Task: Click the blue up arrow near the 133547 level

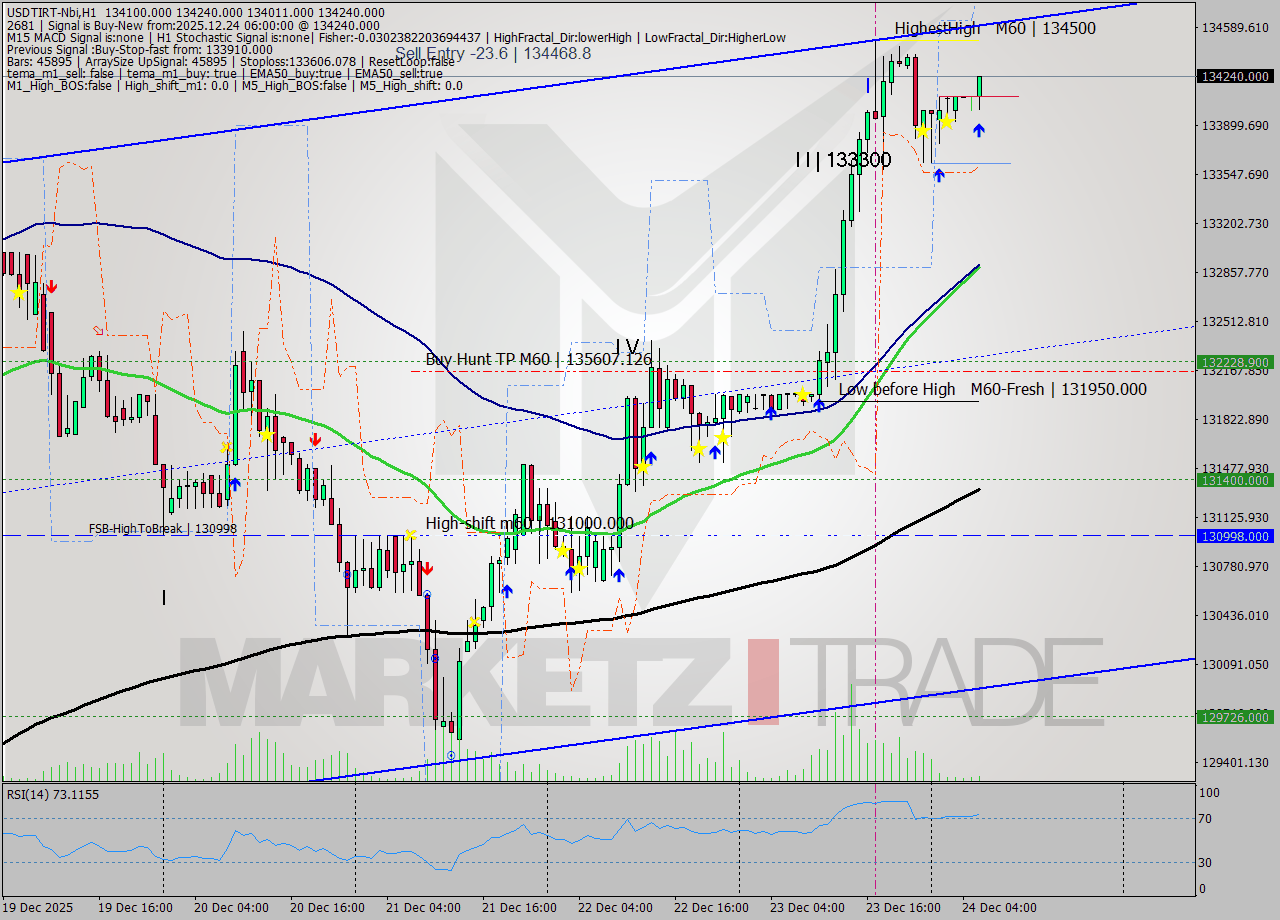Action: point(938,175)
